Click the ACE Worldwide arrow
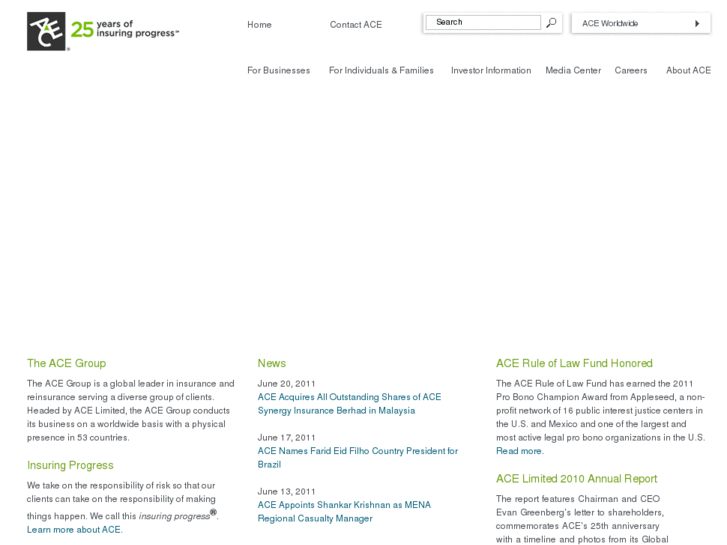The height and width of the screenshot is (545, 727). [697, 24]
